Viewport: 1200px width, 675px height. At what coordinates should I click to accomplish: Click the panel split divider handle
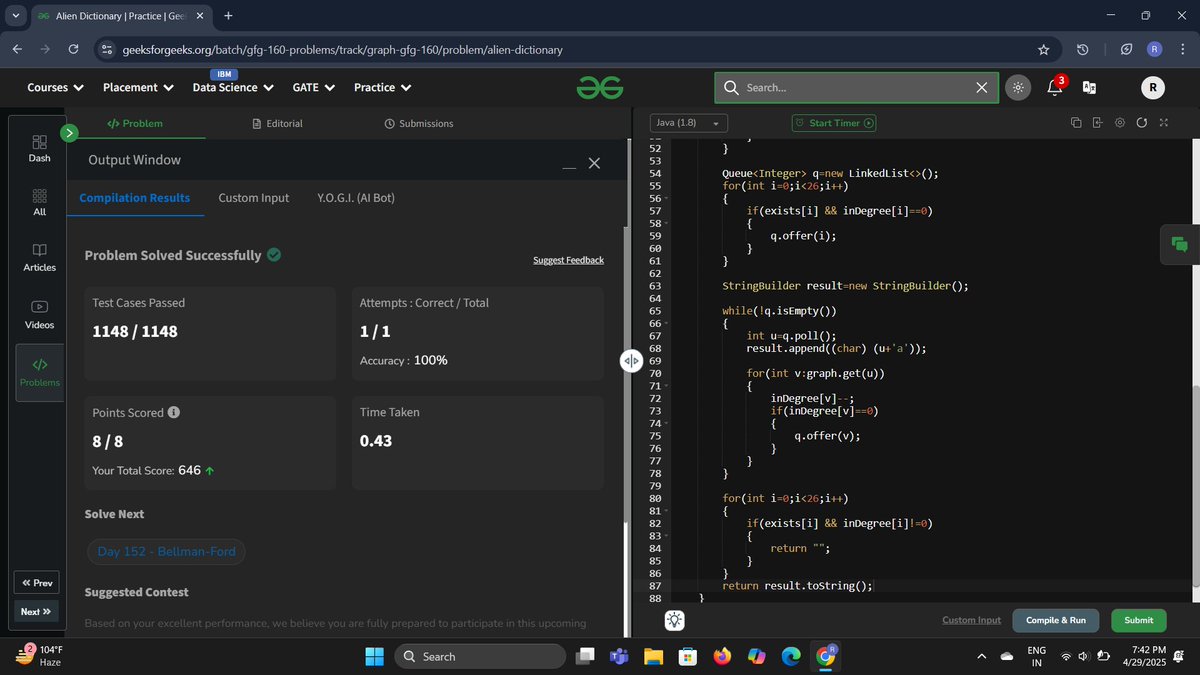[x=630, y=361]
